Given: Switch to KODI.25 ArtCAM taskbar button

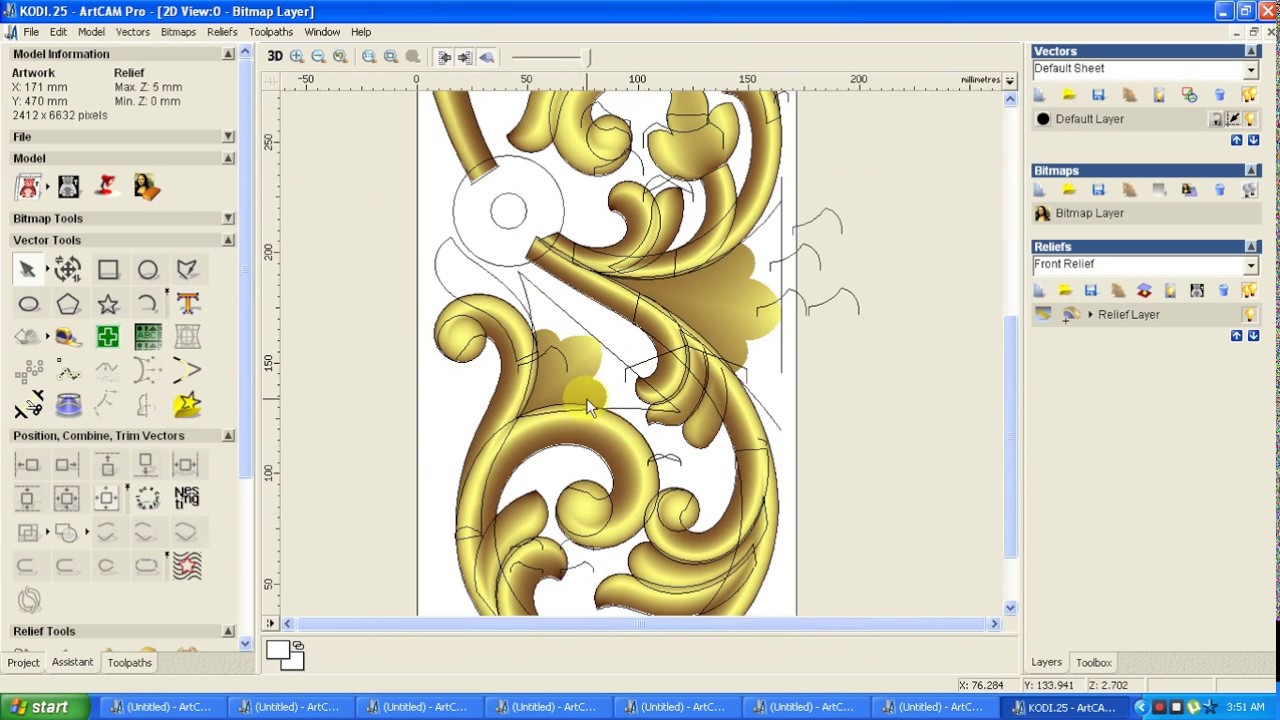Looking at the screenshot, I should point(1064,707).
